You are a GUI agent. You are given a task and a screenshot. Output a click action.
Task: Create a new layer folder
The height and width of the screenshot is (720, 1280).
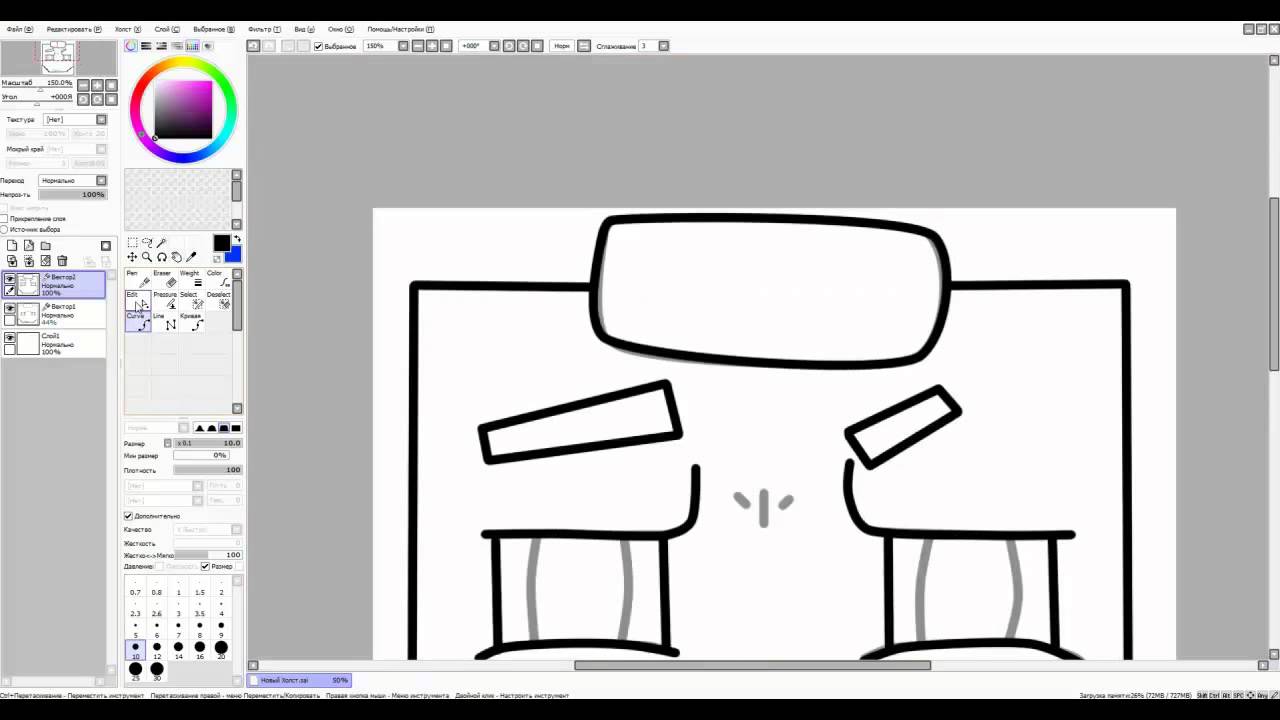tap(46, 246)
